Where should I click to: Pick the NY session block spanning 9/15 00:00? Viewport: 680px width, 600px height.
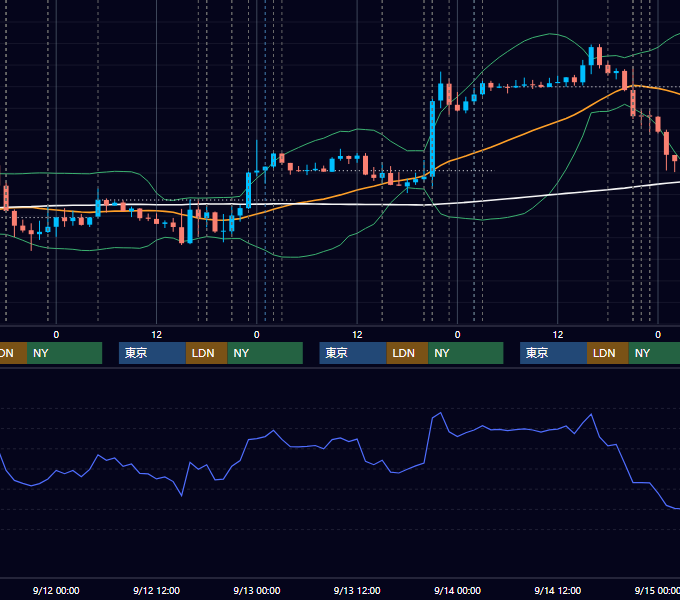click(654, 353)
